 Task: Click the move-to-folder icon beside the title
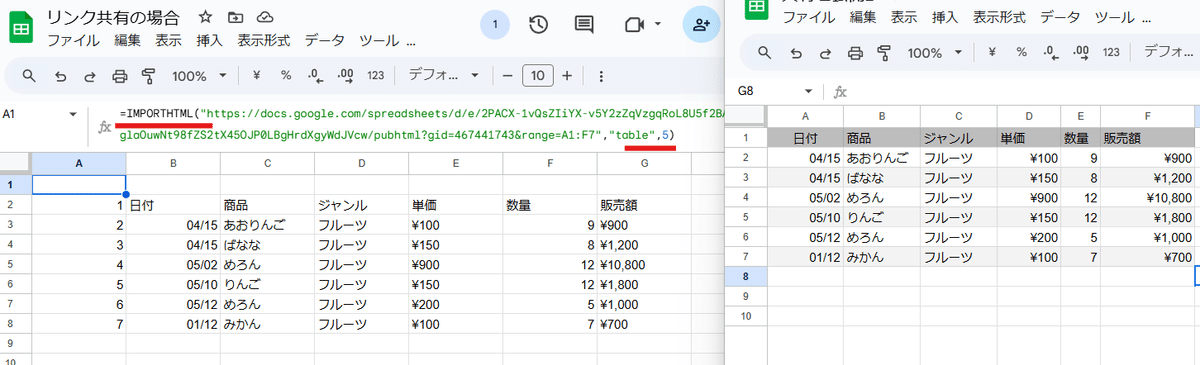[235, 18]
